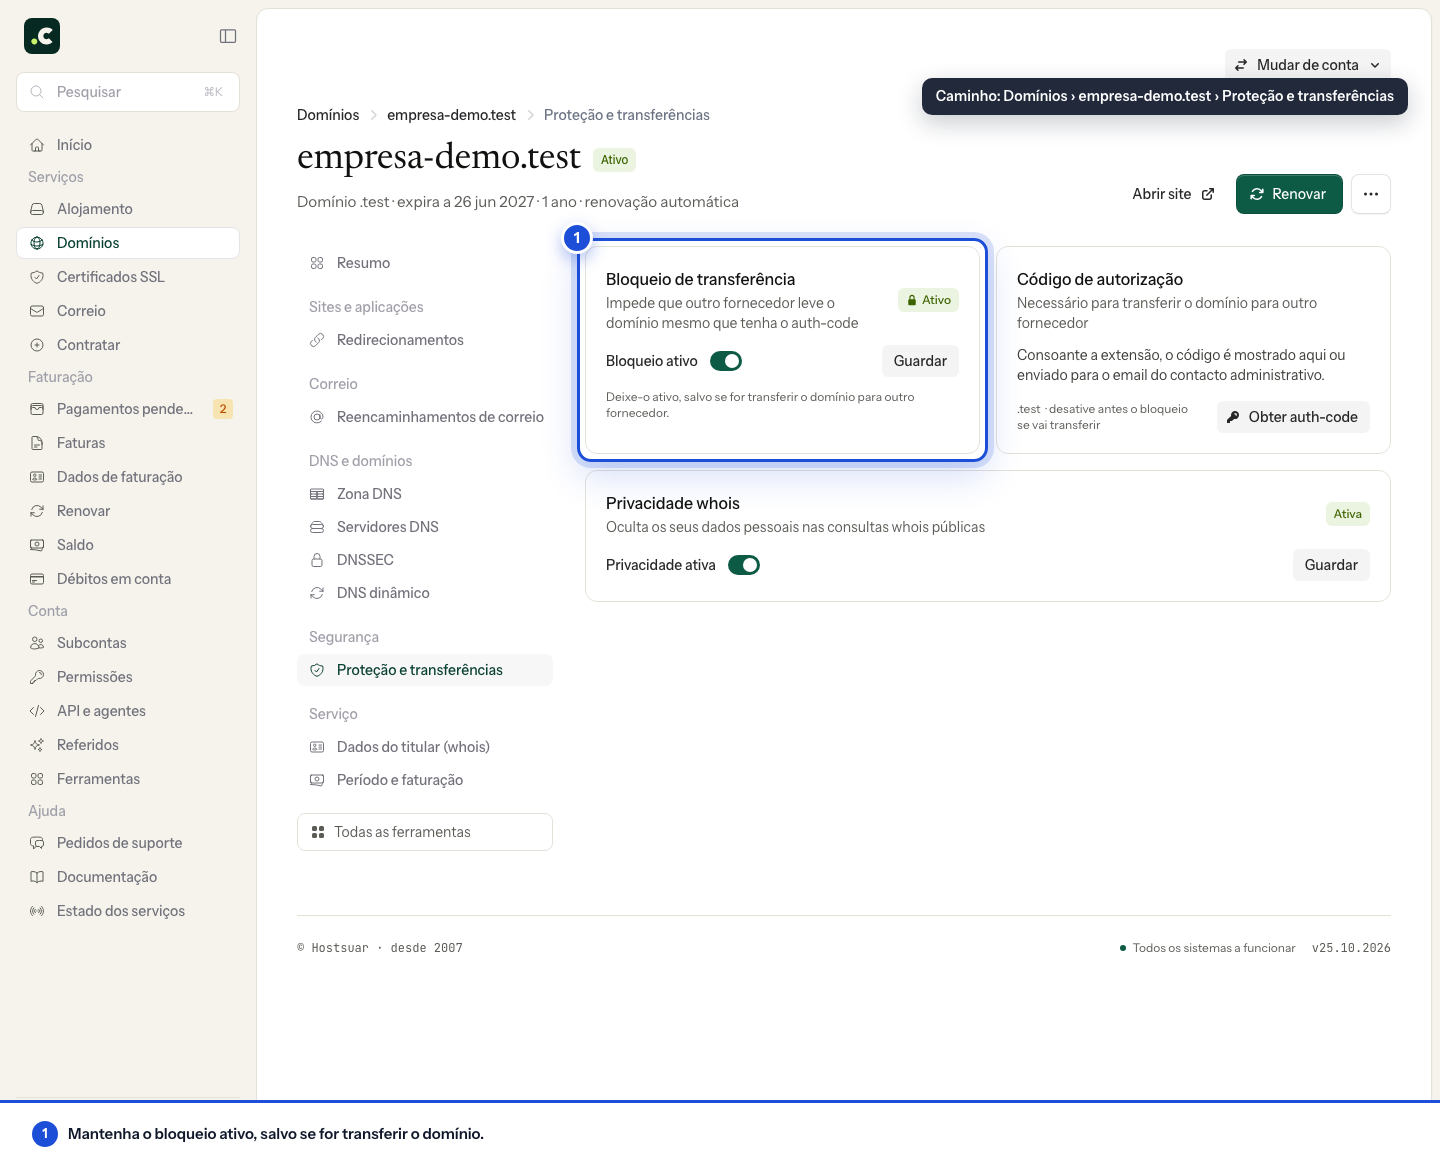
Task: Open Zona DNS section
Action: tap(425, 494)
